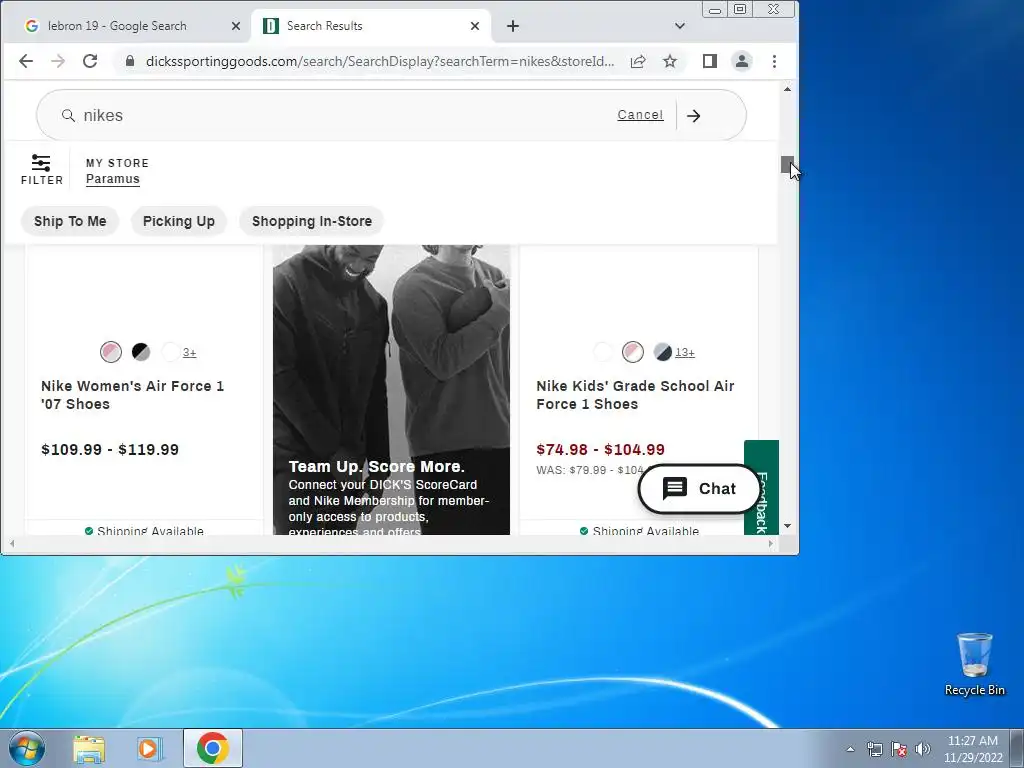Open the Filter panel

point(42,170)
